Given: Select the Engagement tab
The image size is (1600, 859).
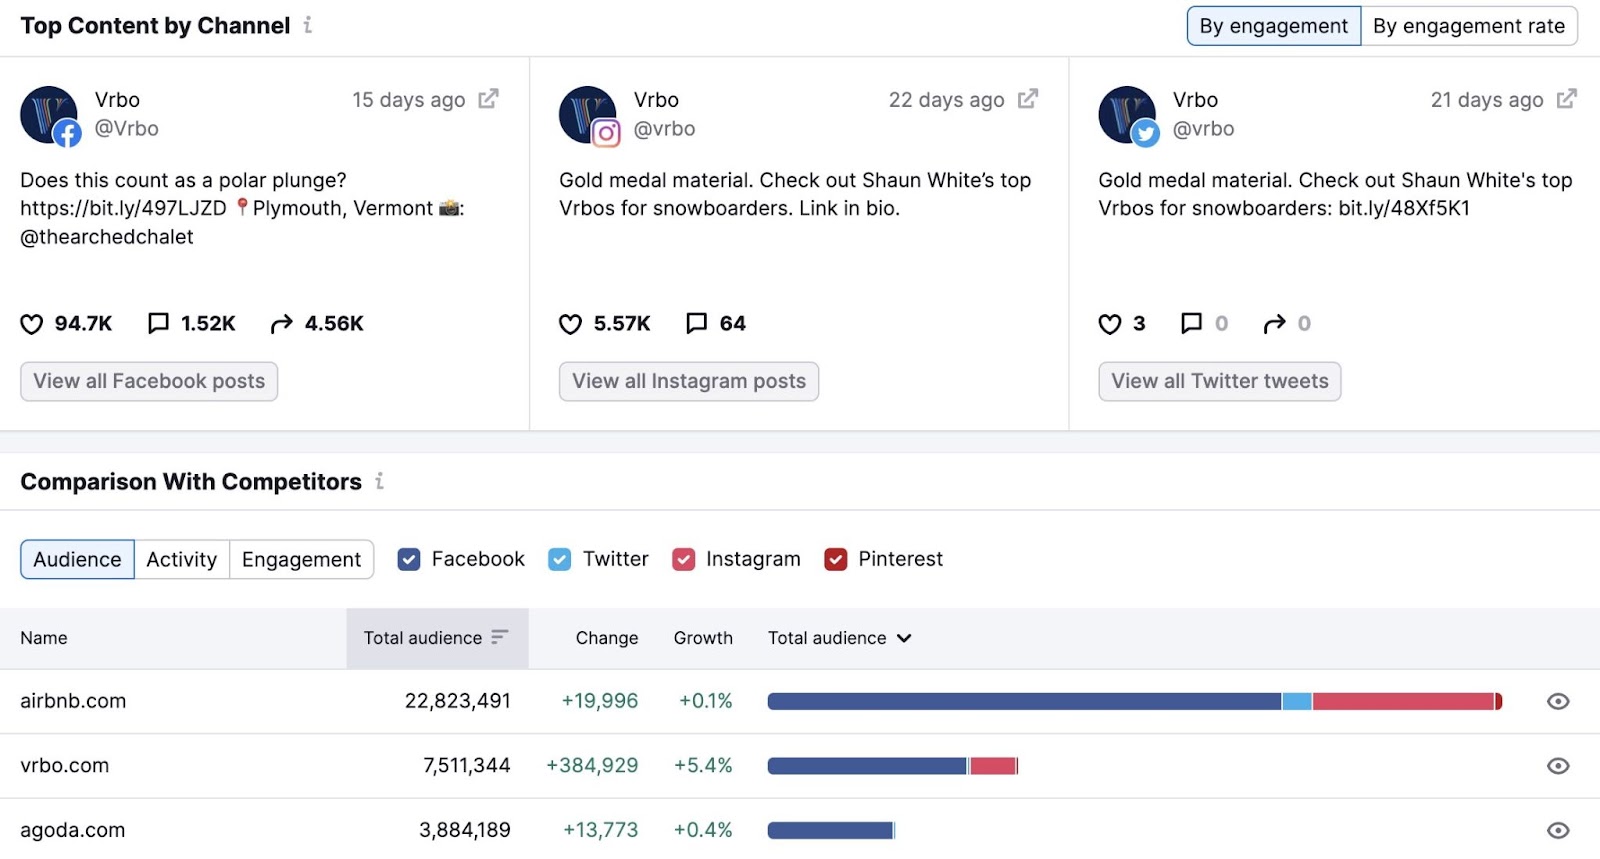Looking at the screenshot, I should point(301,559).
